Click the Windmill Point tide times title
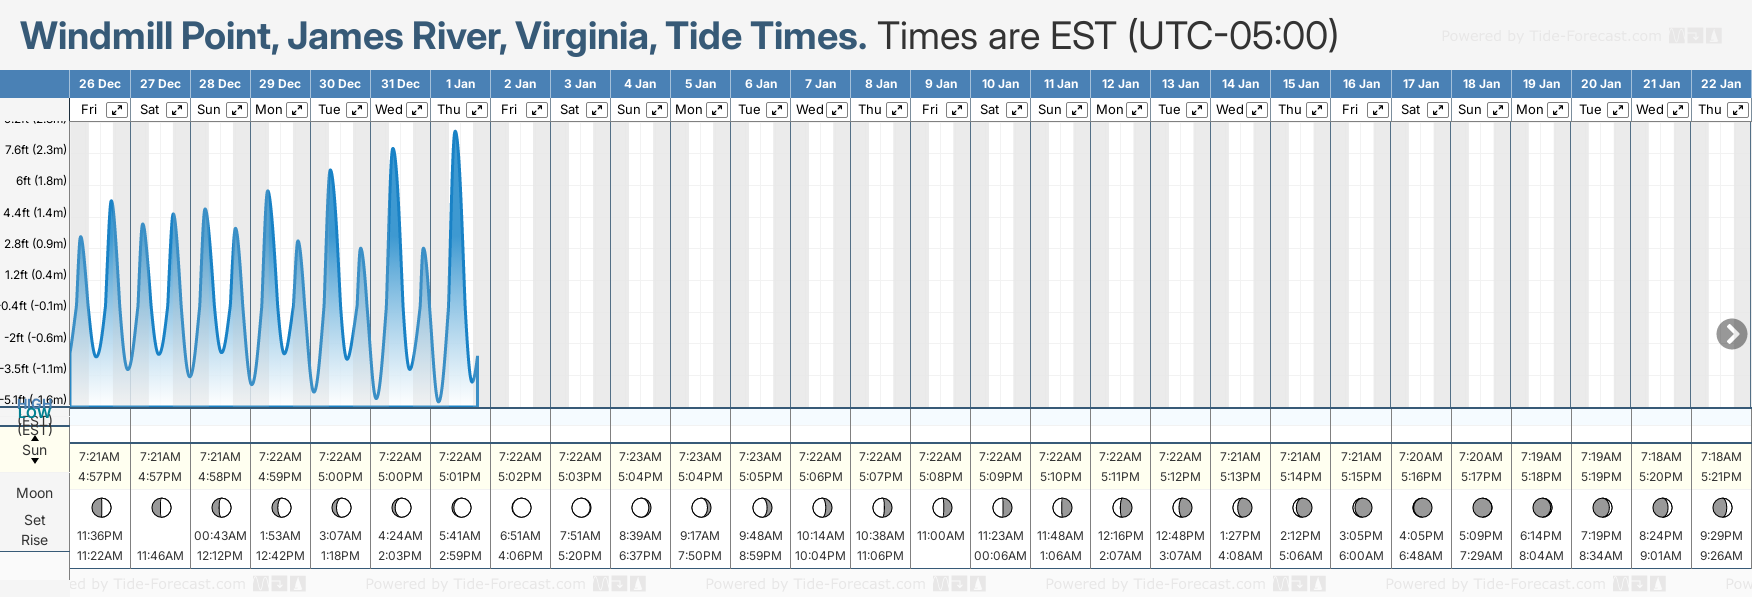Viewport: 1752px width, 597px height. 443,37
